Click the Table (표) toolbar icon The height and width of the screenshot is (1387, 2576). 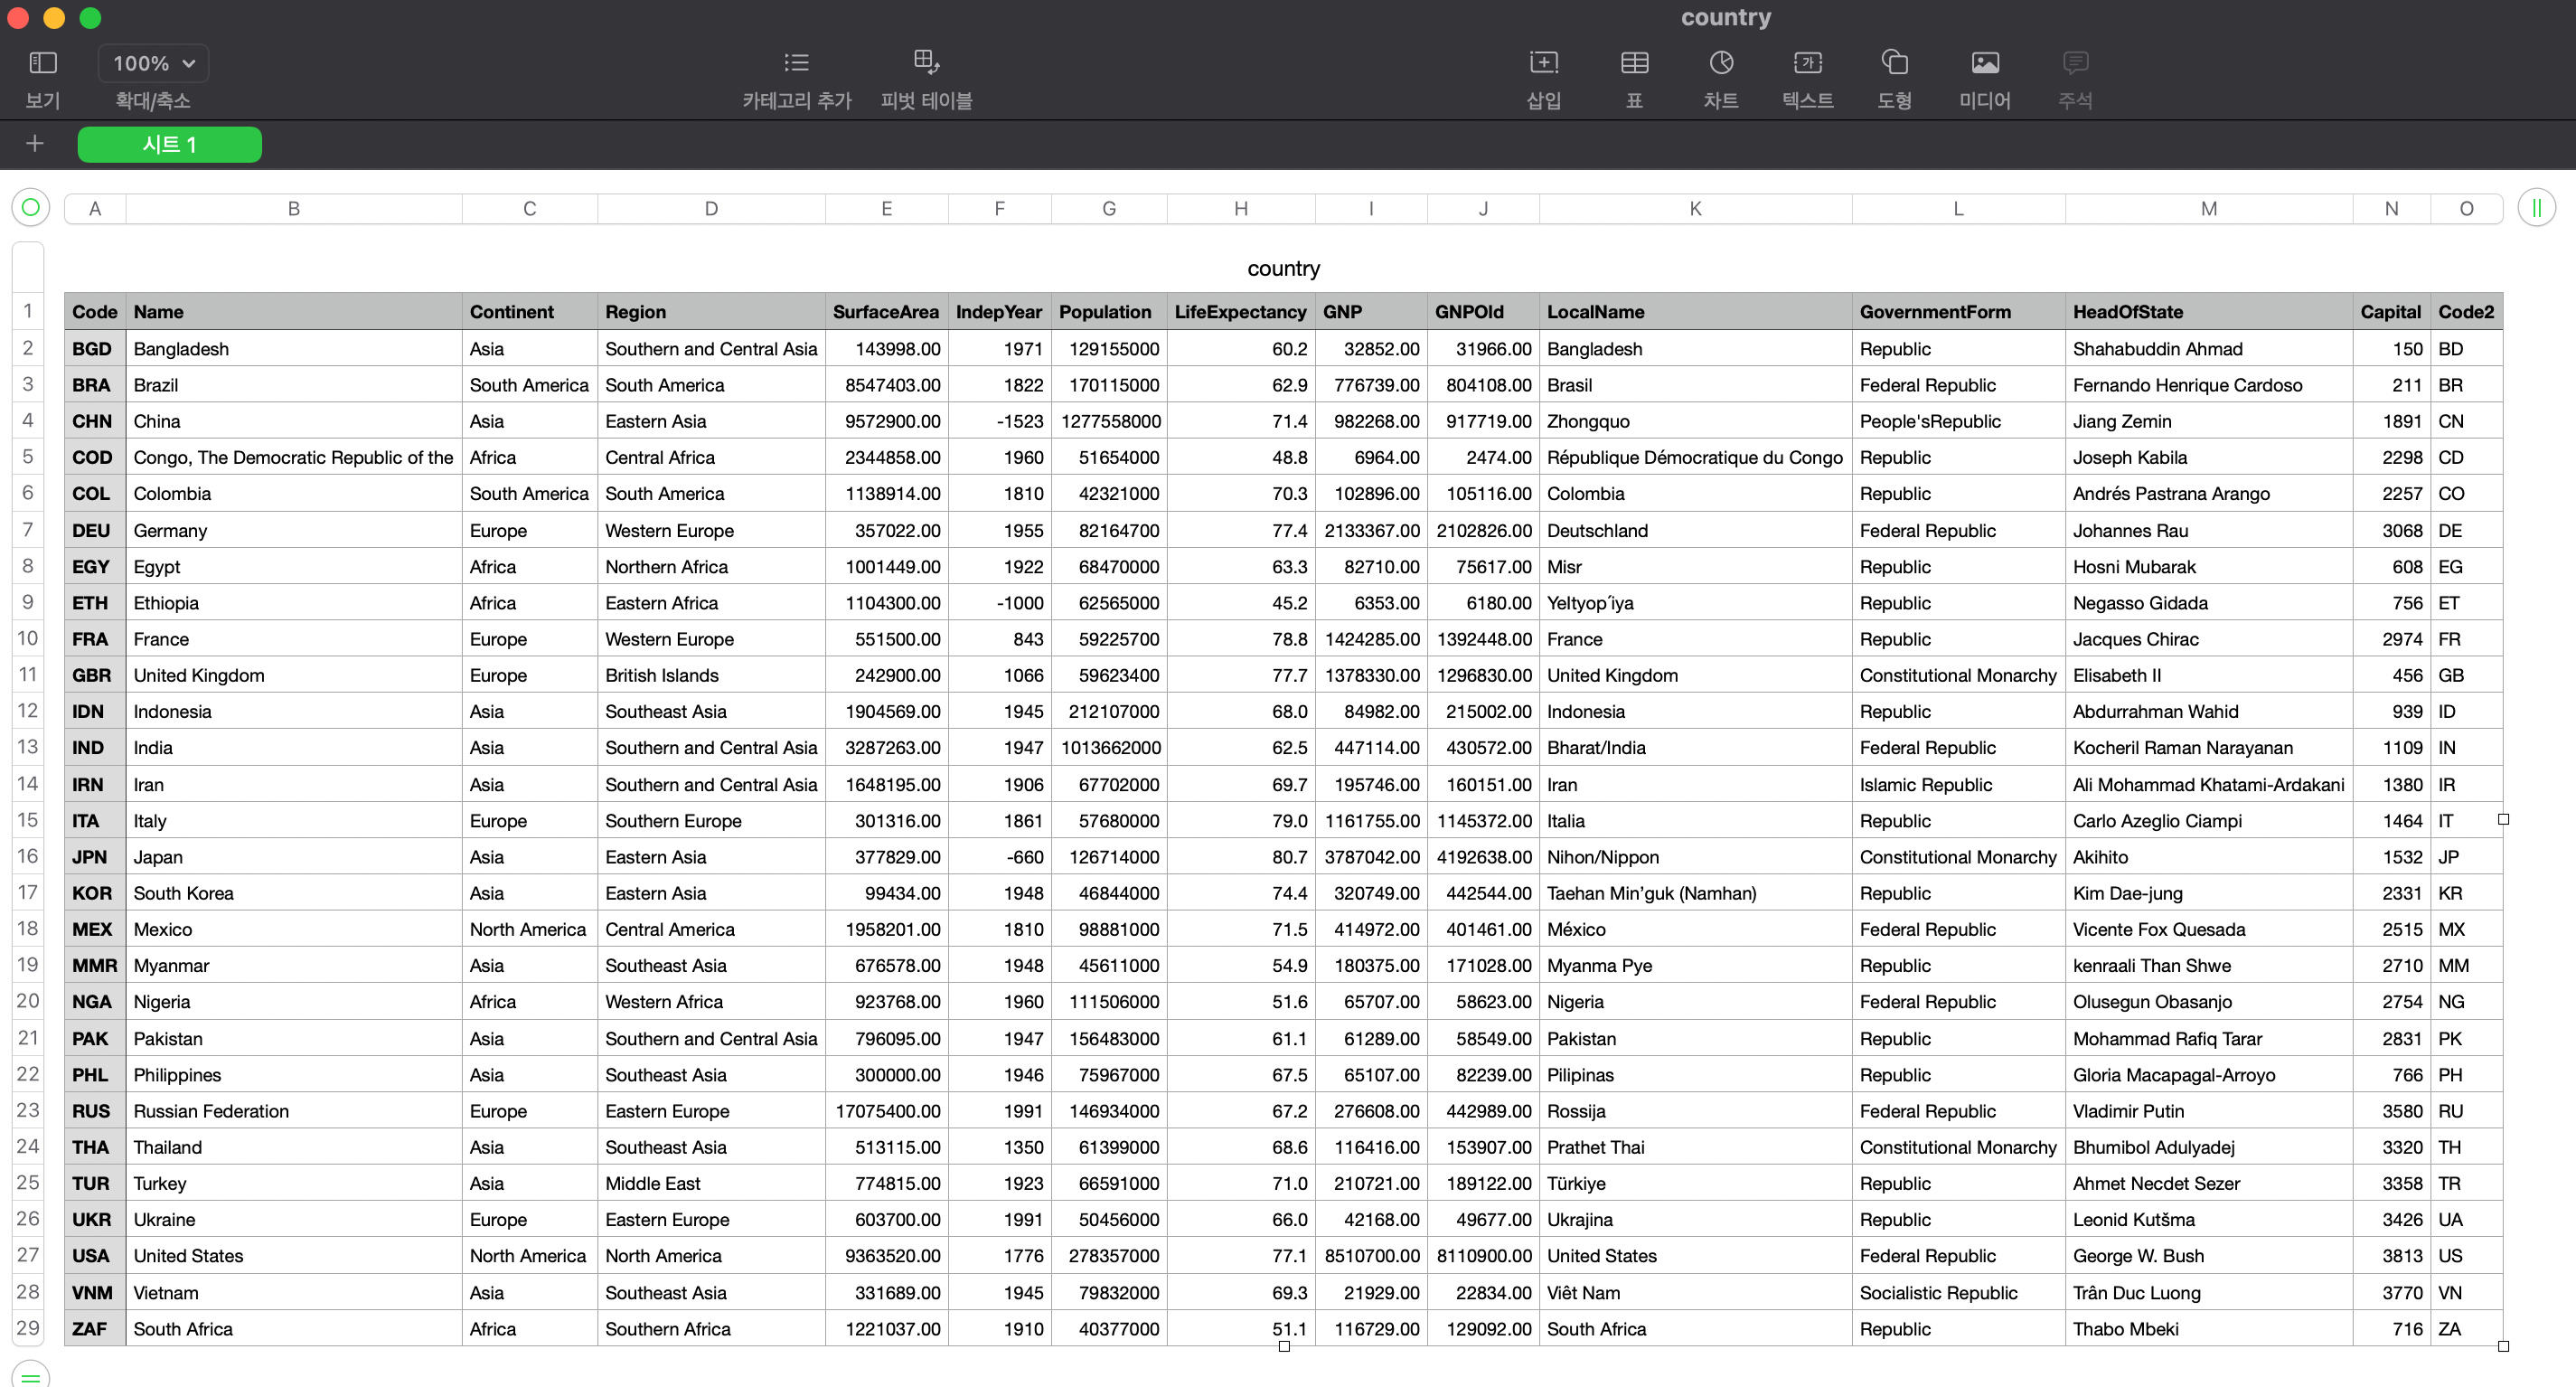[1634, 63]
